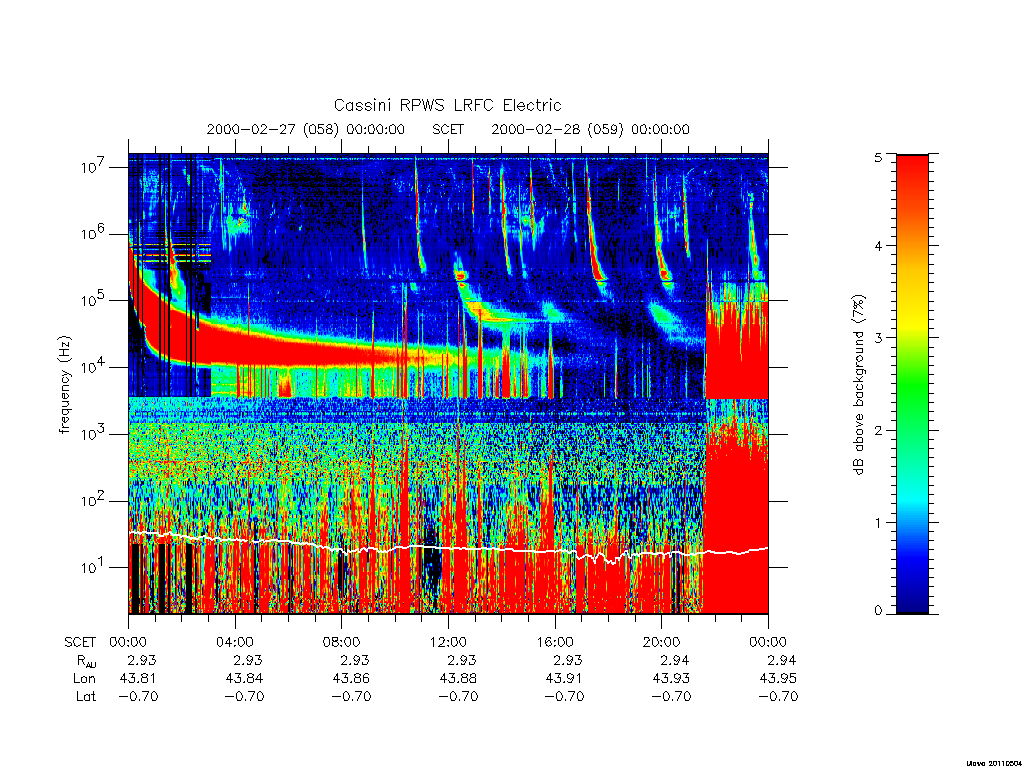Click the 'Uiowa 20110504' footer stamp
The image size is (1024, 768).
993,763
